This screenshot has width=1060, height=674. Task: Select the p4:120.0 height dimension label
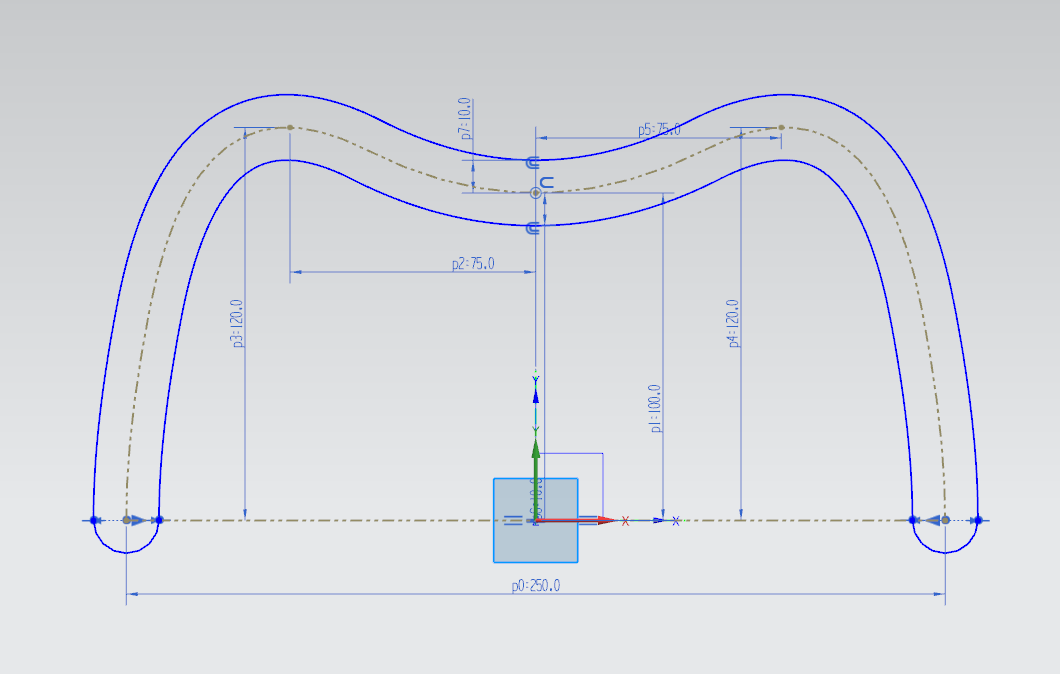click(x=733, y=324)
